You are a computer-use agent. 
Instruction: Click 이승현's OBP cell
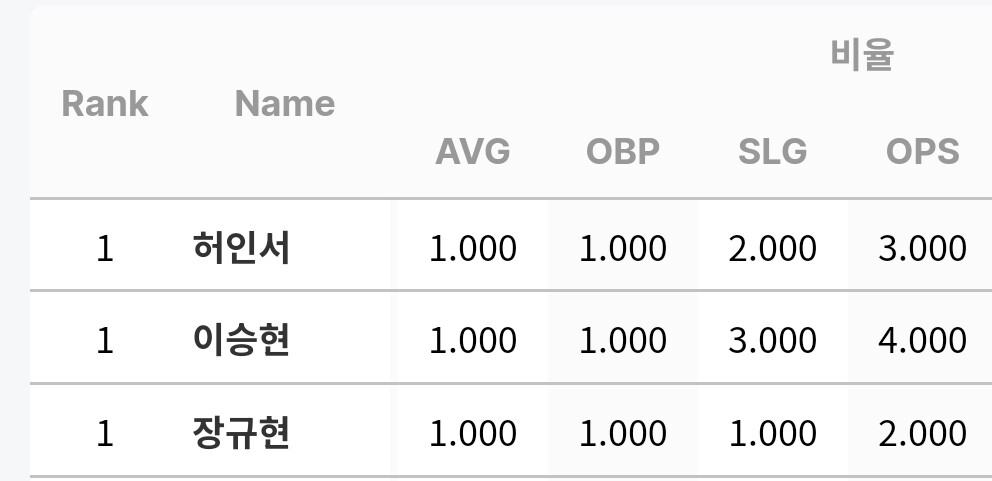point(623,340)
